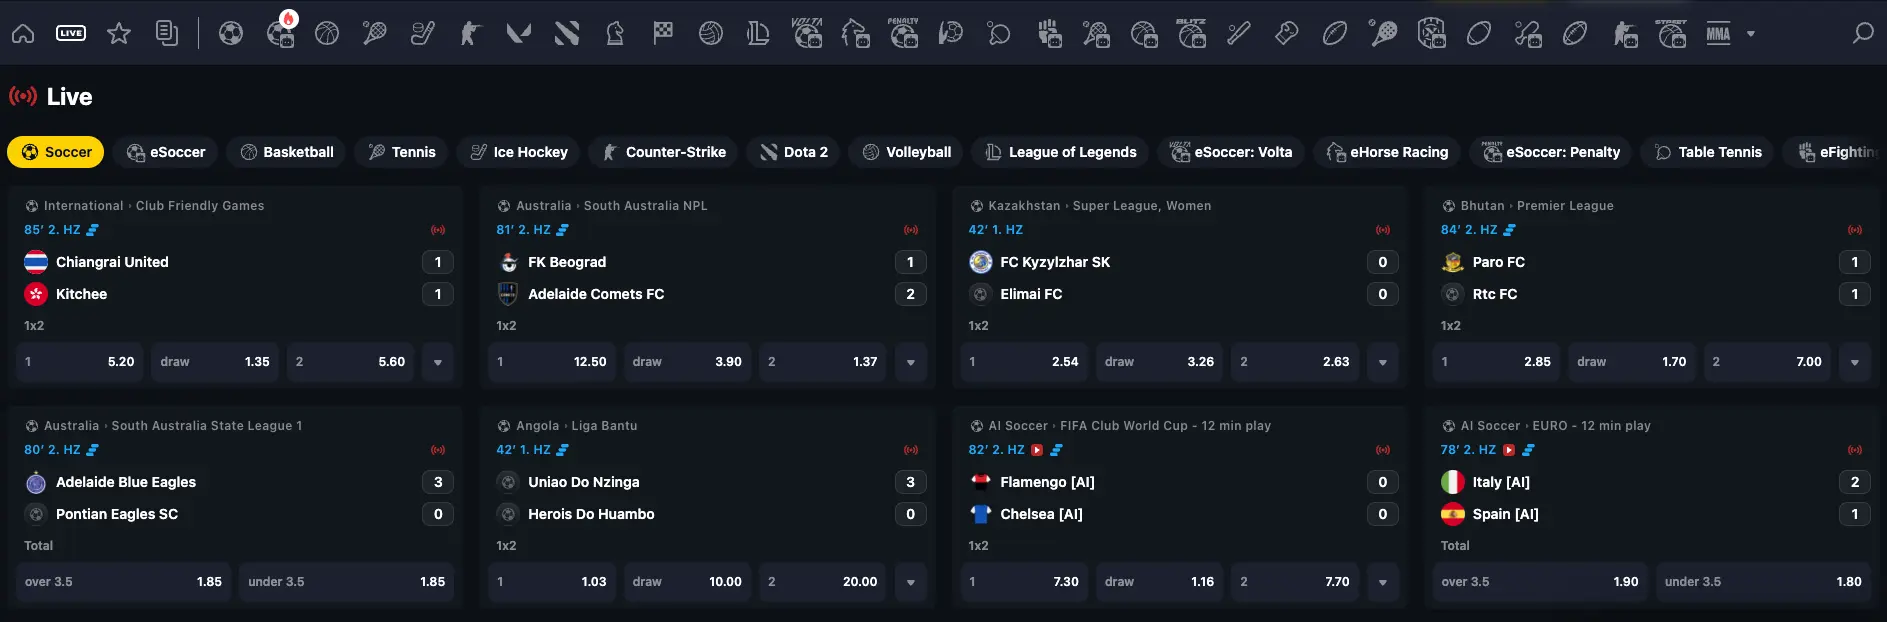This screenshot has height=622, width=1887.
Task: Toggle the live indicator on the FK Beograd match
Action: coord(910,230)
